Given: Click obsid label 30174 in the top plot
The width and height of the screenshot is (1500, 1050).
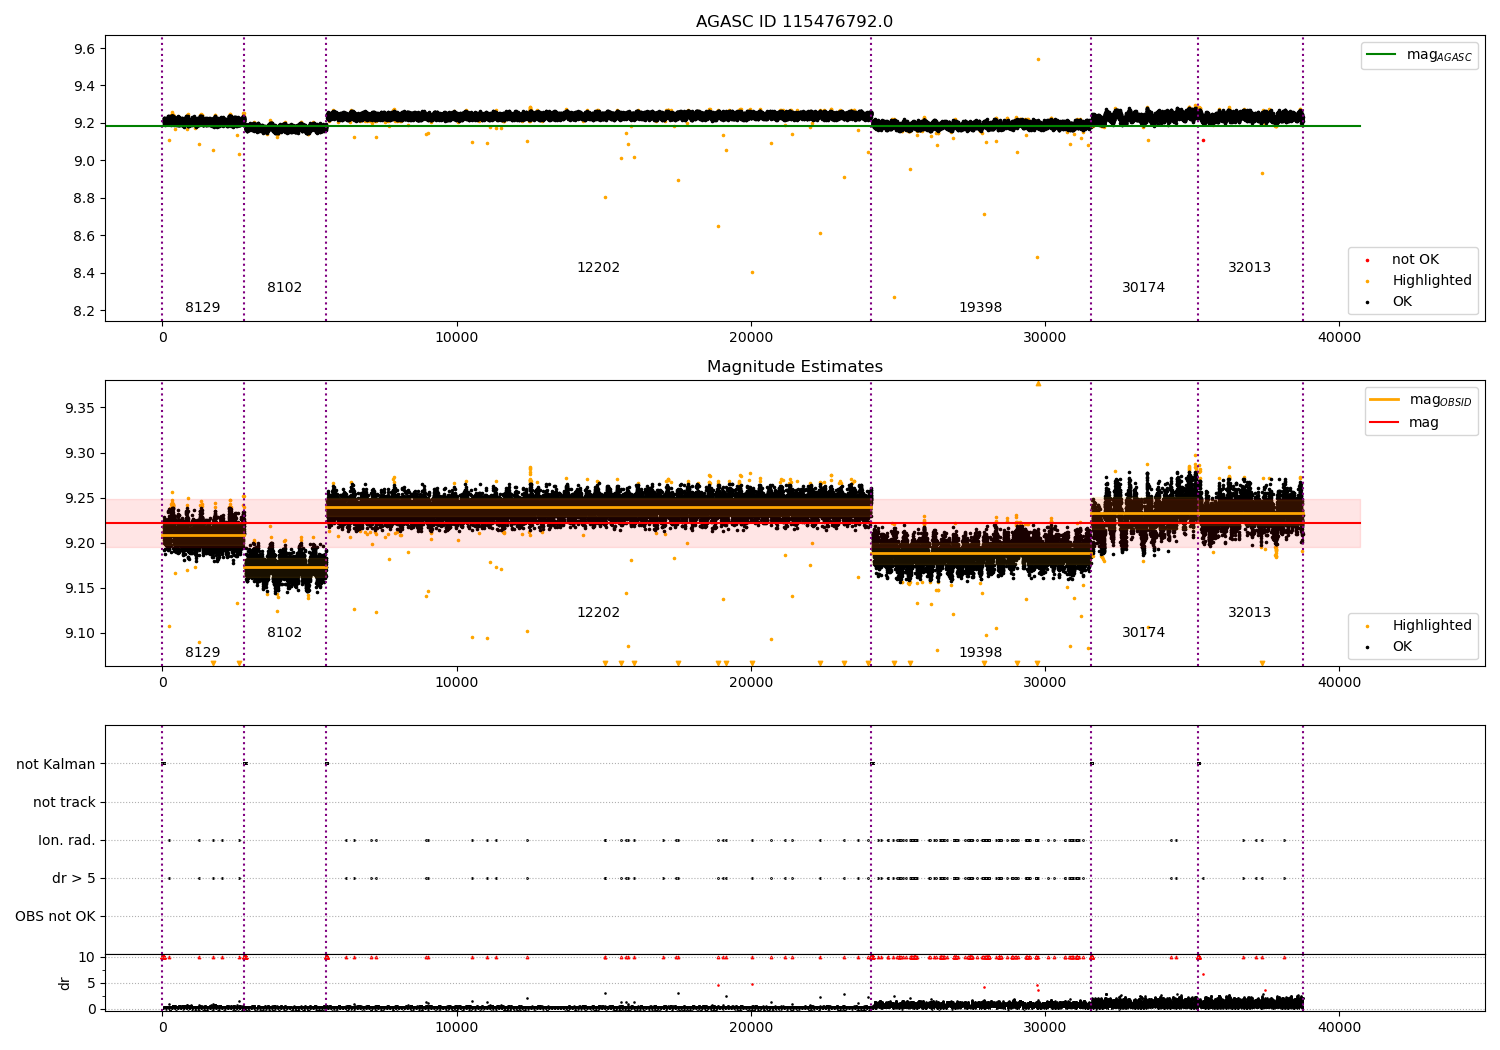Looking at the screenshot, I should coord(1143,288).
